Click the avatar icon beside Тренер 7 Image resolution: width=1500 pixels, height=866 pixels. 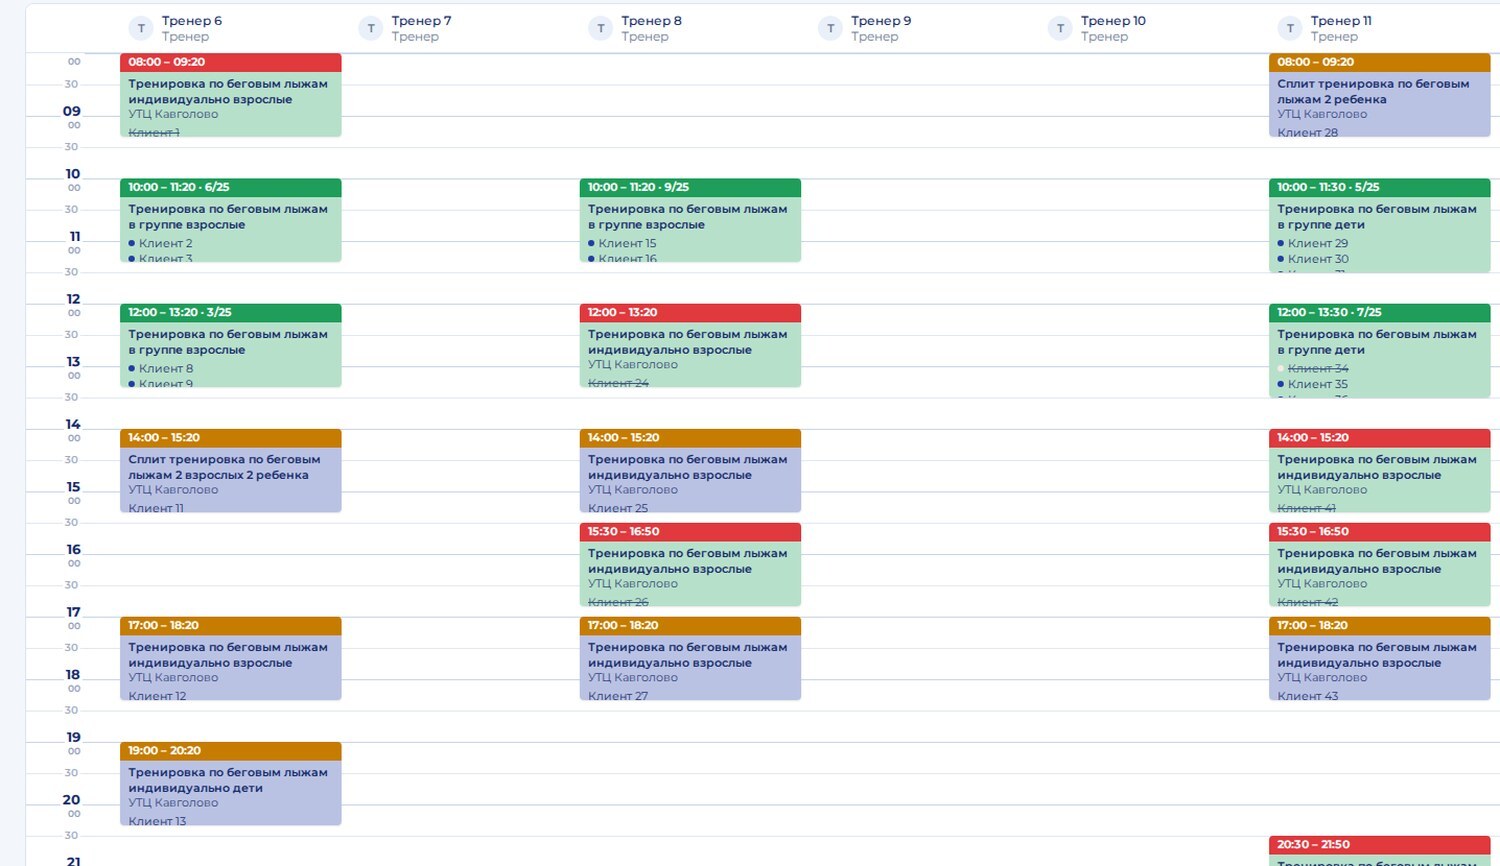point(371,29)
